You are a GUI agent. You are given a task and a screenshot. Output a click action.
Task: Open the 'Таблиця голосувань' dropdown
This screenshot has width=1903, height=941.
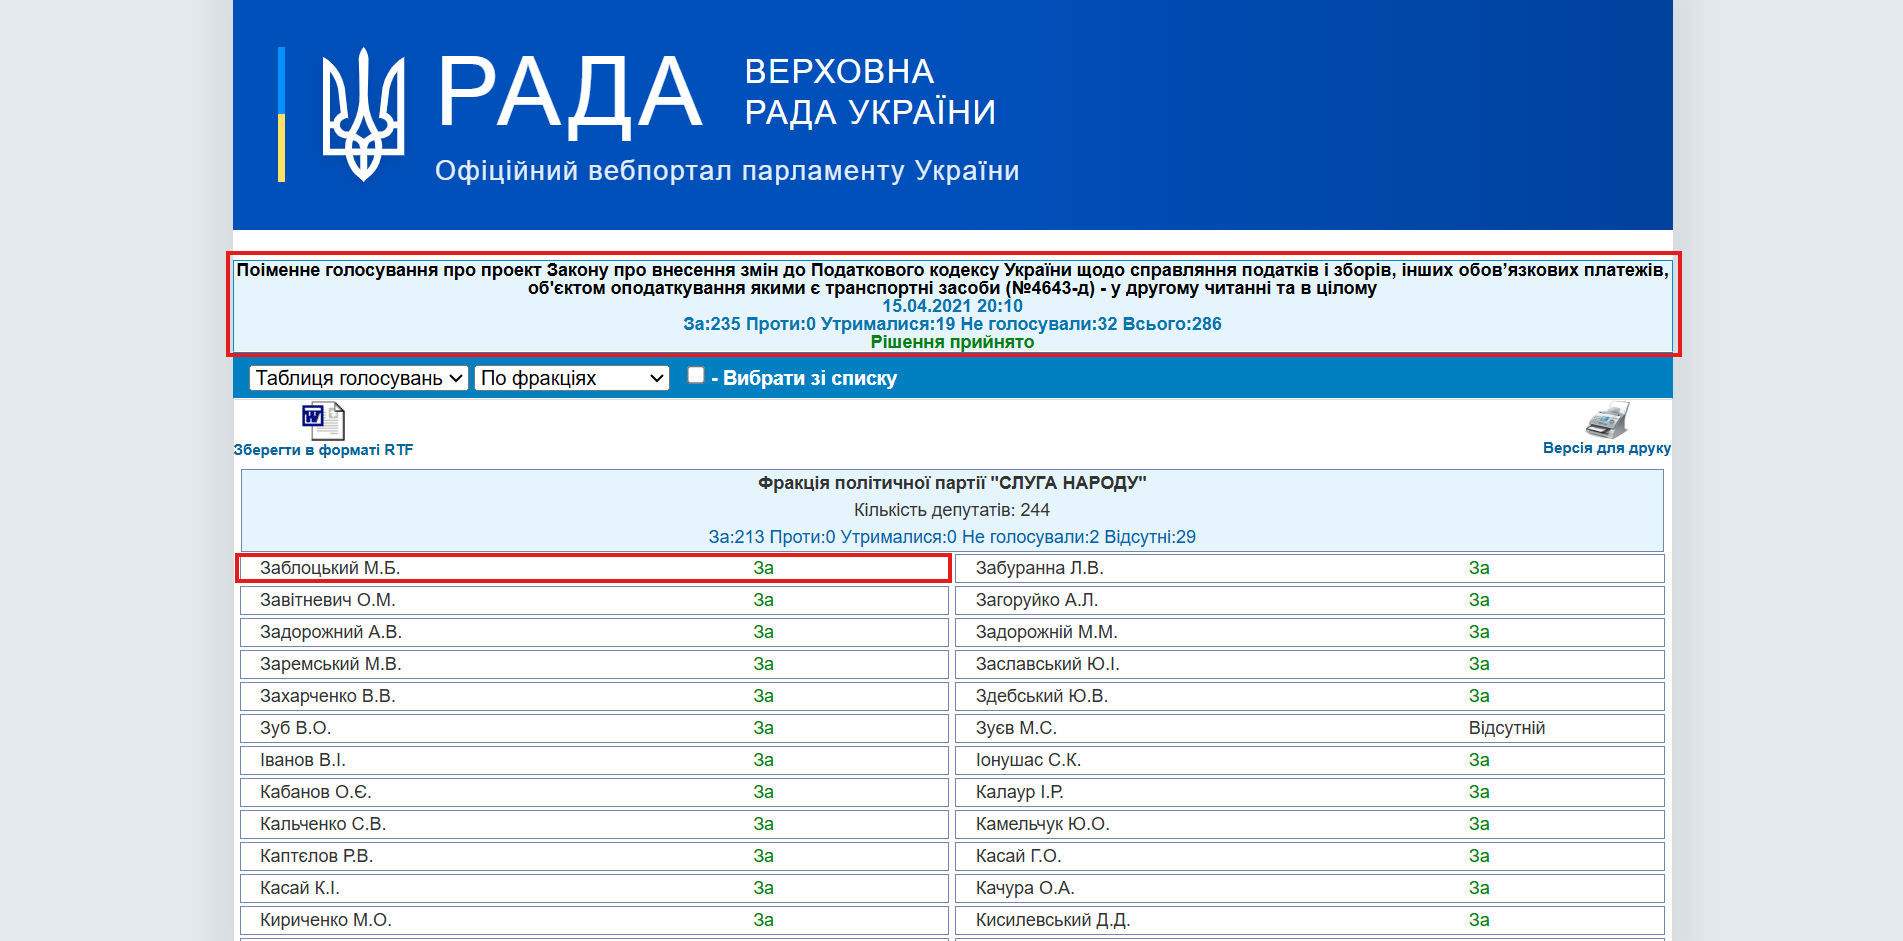click(x=359, y=378)
